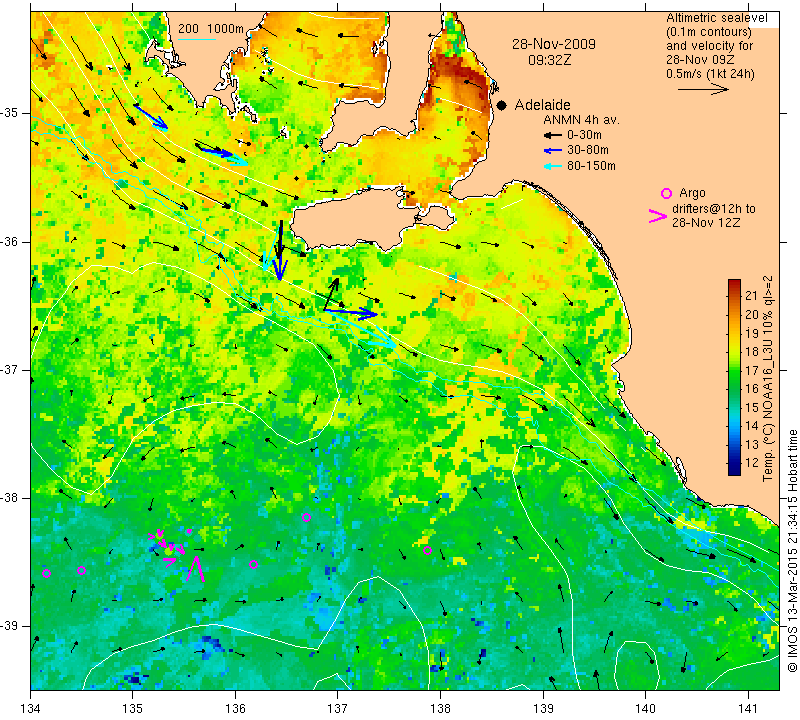Click the 137 longitude axis label
The height and width of the screenshot is (720, 800).
pyautogui.click(x=338, y=708)
